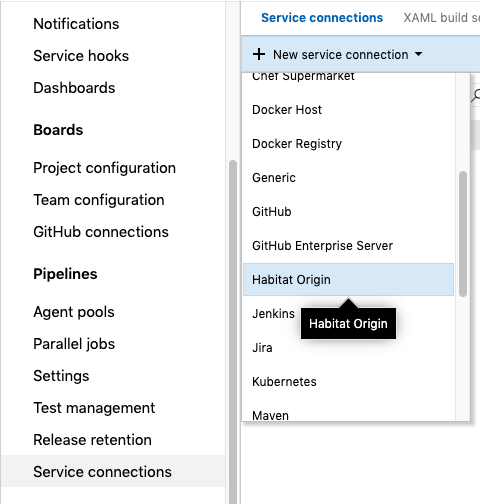Click the search magnifier icon
480x504 pixels.
tap(476, 95)
